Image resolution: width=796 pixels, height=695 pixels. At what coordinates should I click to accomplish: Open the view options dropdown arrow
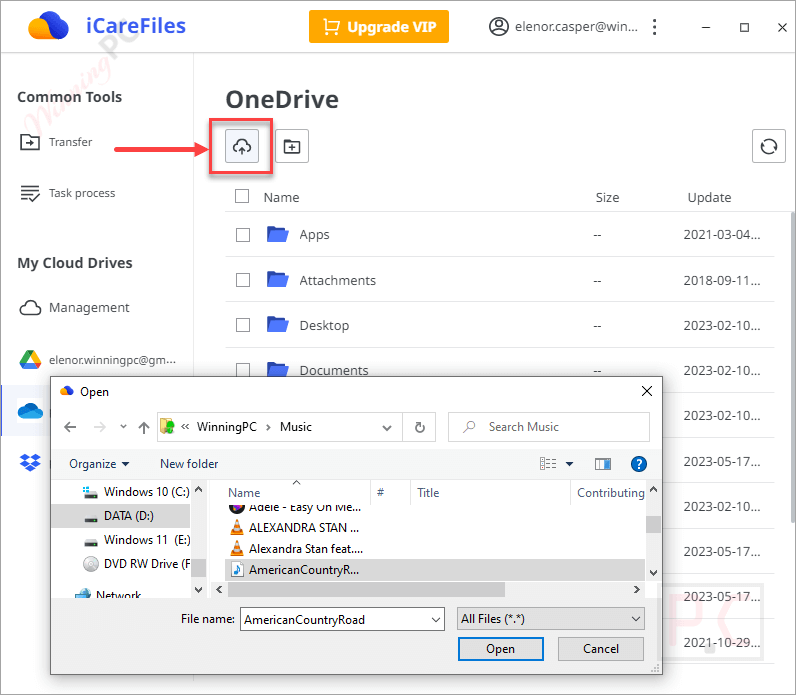pos(570,464)
